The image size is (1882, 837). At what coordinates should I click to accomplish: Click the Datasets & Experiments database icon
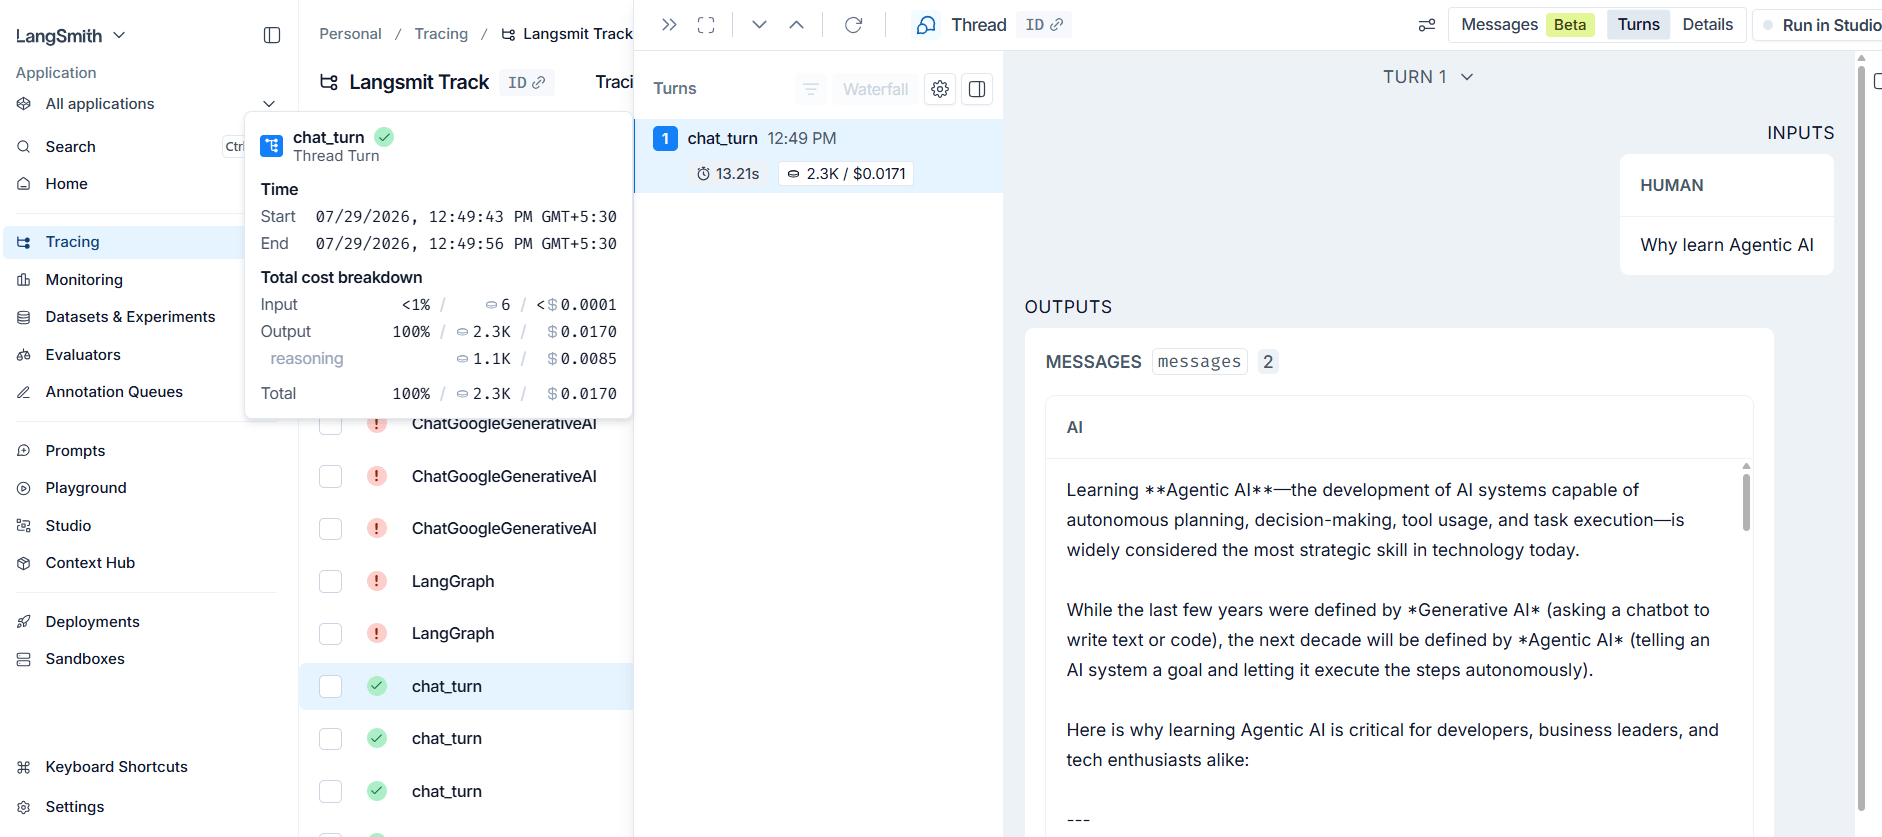point(24,317)
